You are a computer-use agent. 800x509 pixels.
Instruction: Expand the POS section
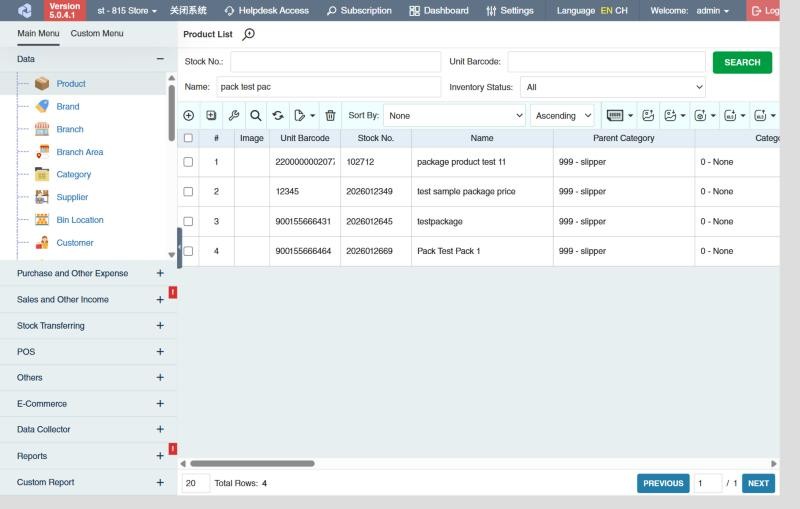[160, 352]
